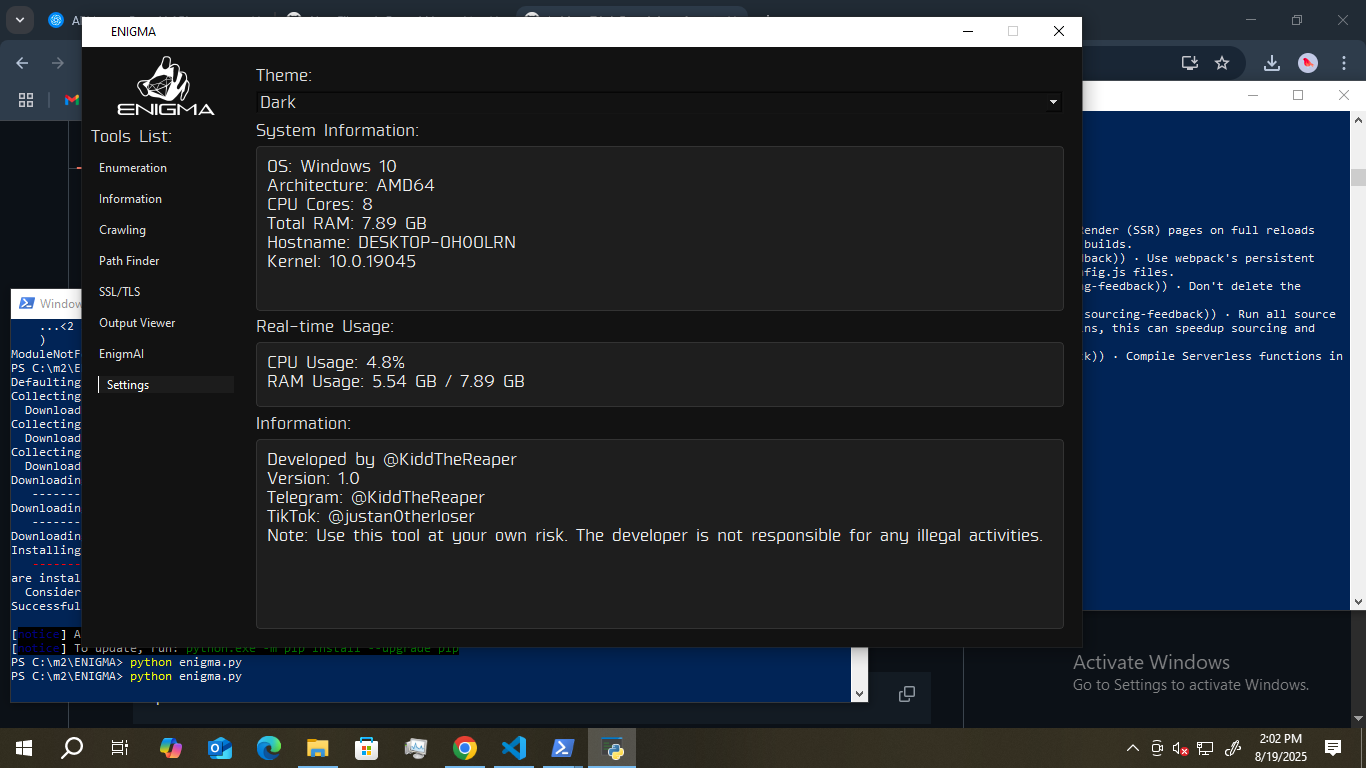Switch to the SSL/TLS tool

pyautogui.click(x=120, y=292)
